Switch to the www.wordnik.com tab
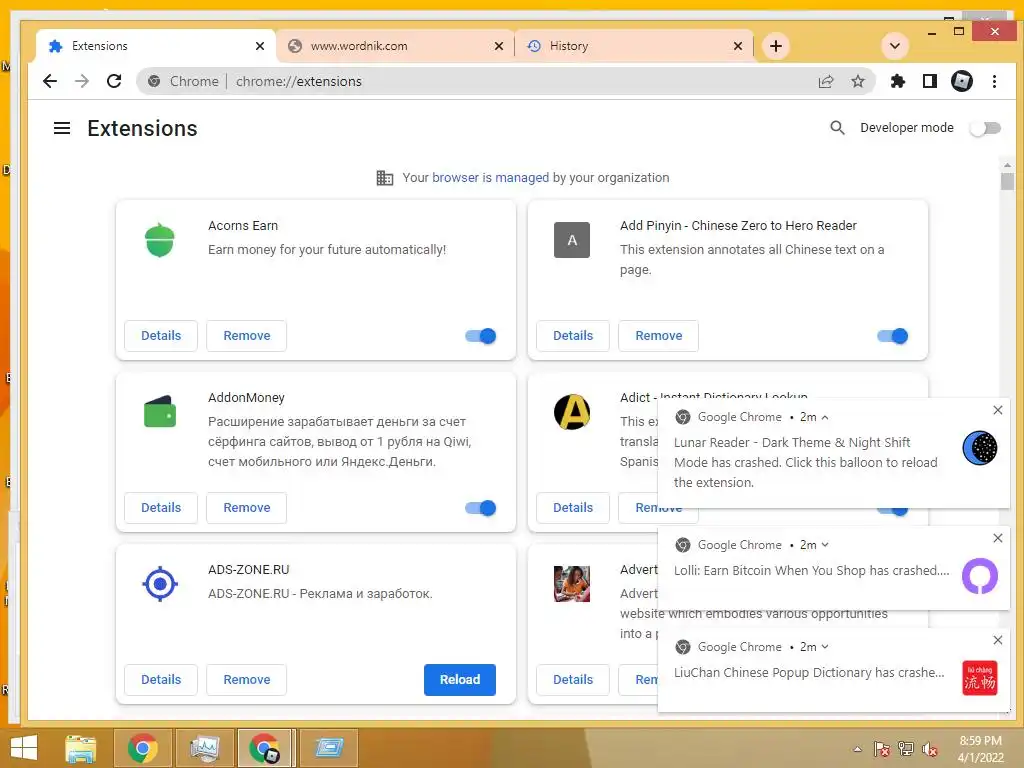This screenshot has height=768, width=1024. tap(396, 46)
